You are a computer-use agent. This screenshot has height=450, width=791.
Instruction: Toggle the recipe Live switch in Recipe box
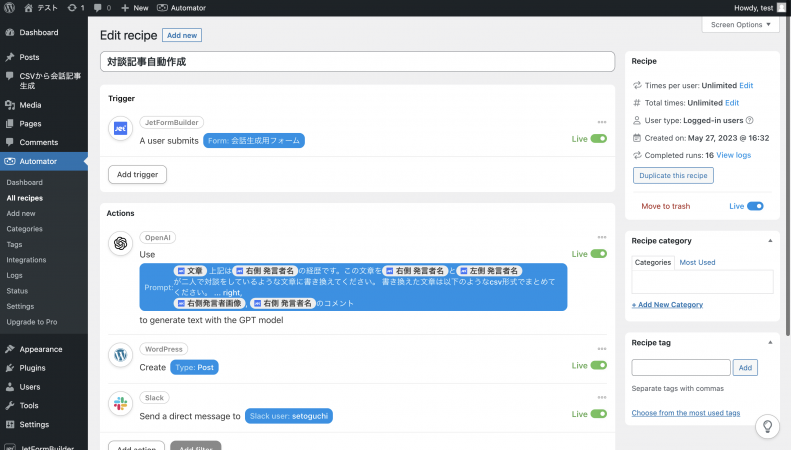tap(755, 206)
